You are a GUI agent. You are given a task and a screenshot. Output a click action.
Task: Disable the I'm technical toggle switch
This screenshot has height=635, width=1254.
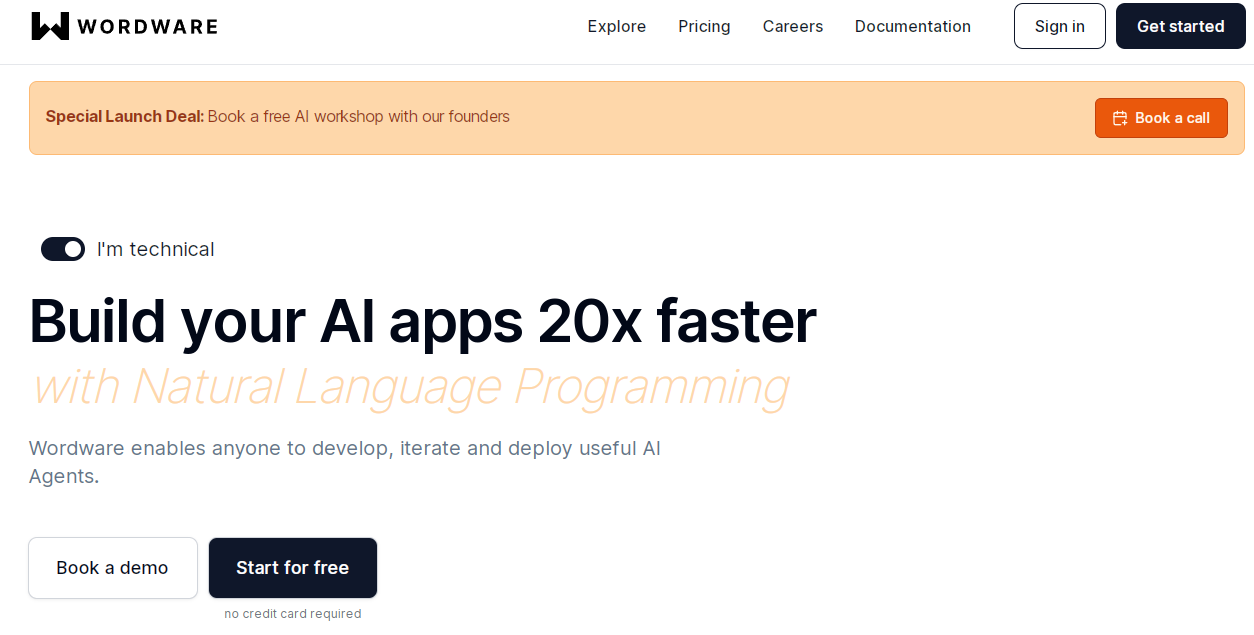click(x=63, y=249)
